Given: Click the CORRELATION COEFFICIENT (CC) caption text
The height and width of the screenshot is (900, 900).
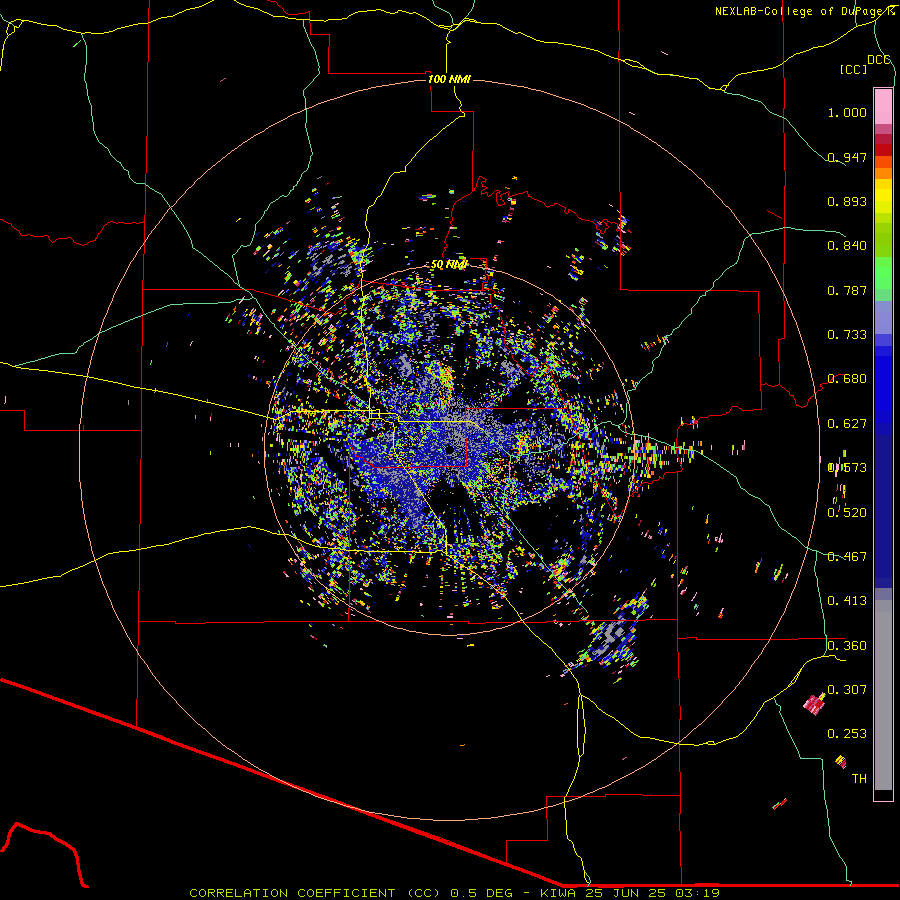Looking at the screenshot, I should pos(315,893).
